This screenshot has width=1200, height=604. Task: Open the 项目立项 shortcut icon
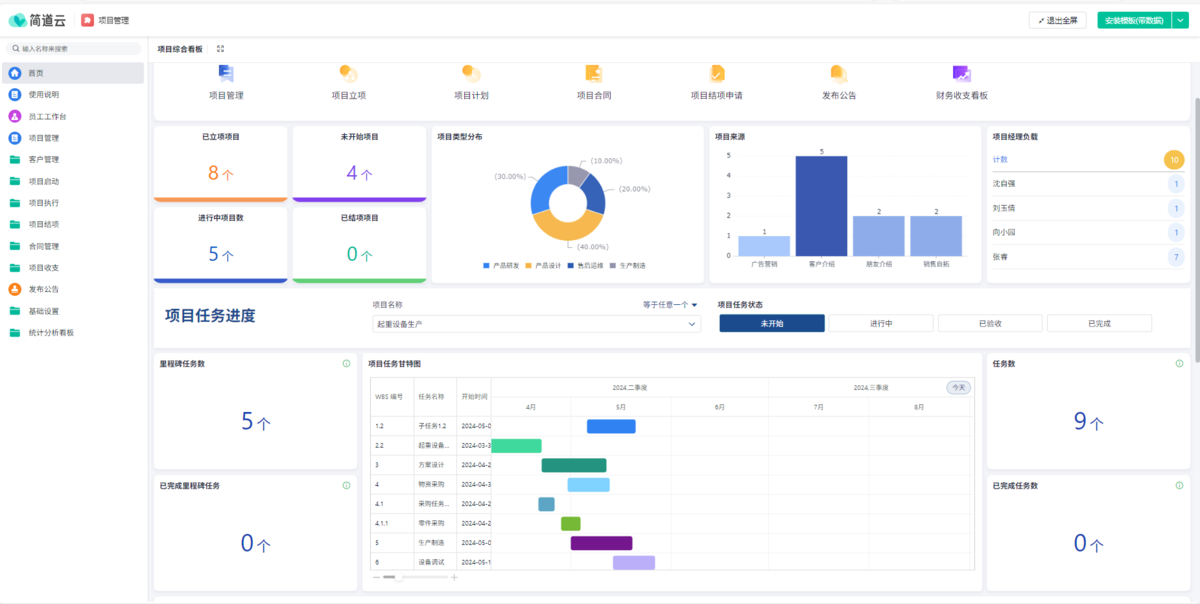coord(348,74)
